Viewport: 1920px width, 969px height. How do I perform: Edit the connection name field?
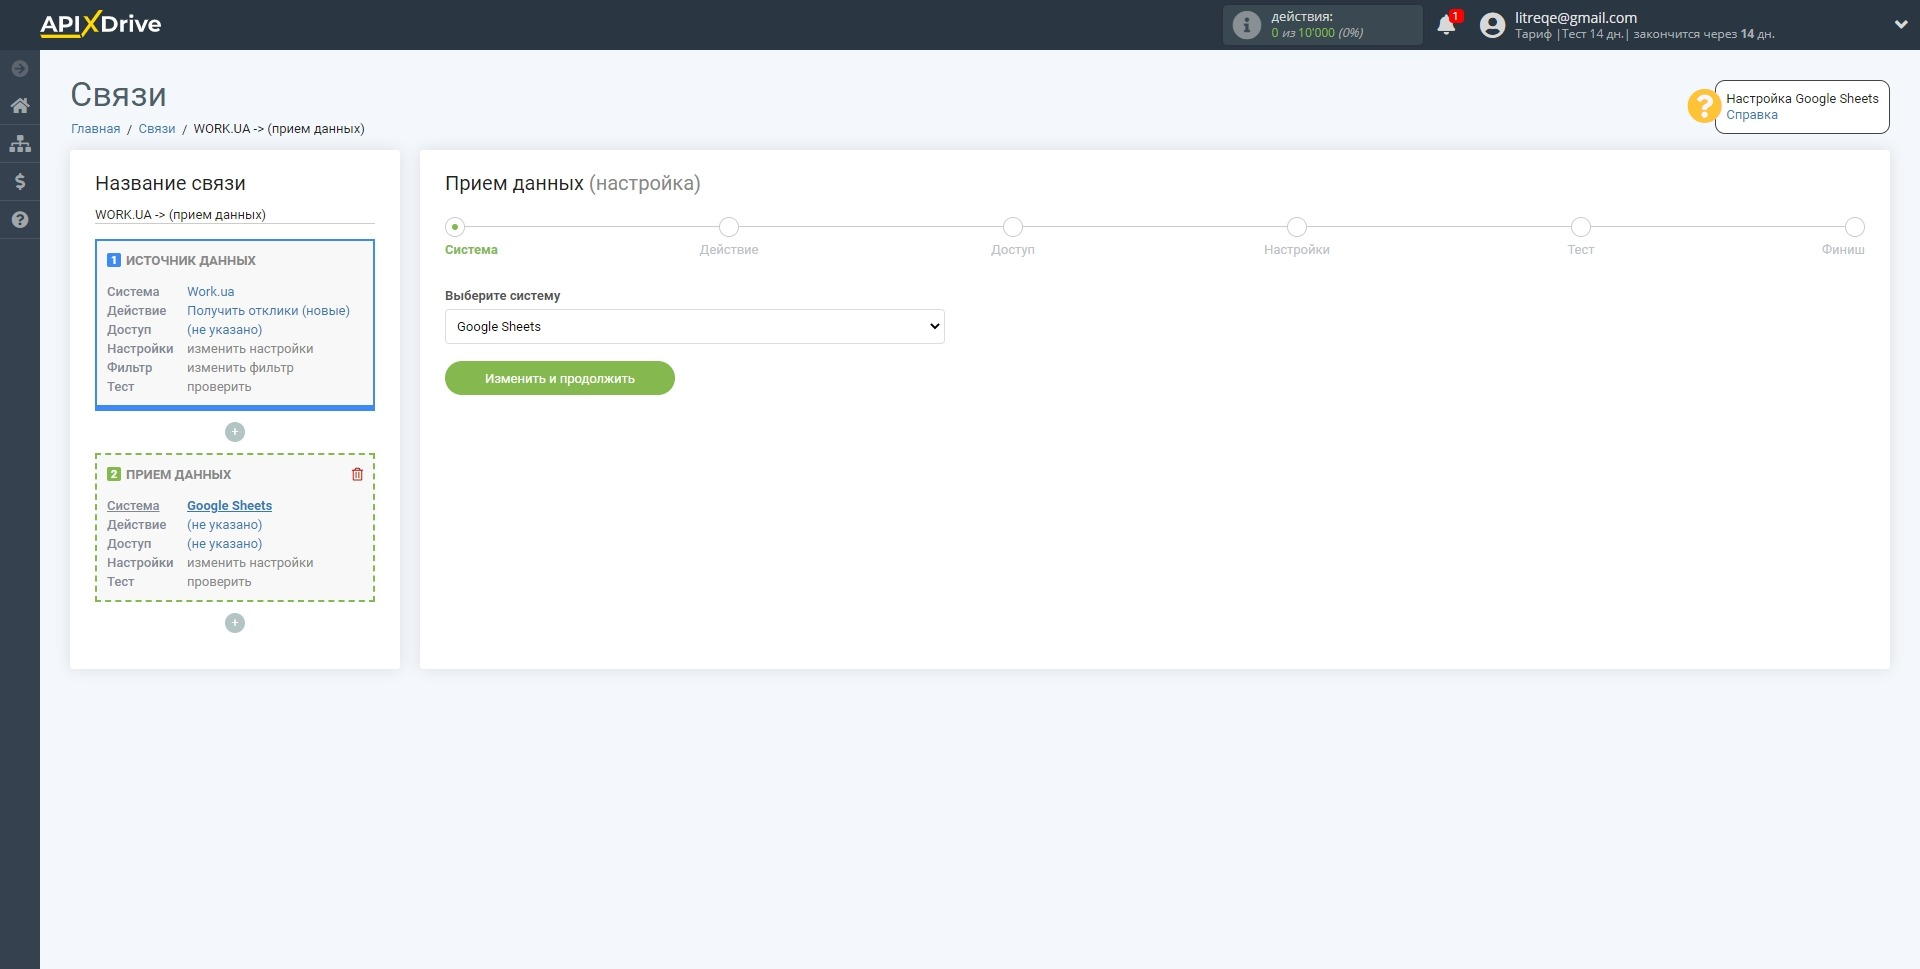point(235,215)
